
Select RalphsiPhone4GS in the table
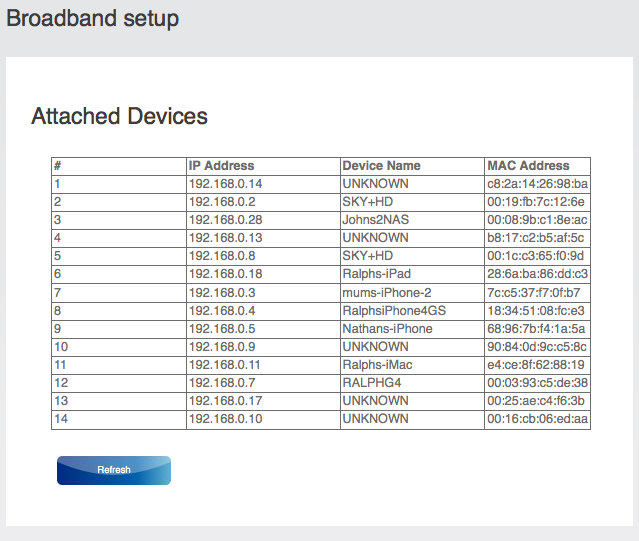click(394, 310)
